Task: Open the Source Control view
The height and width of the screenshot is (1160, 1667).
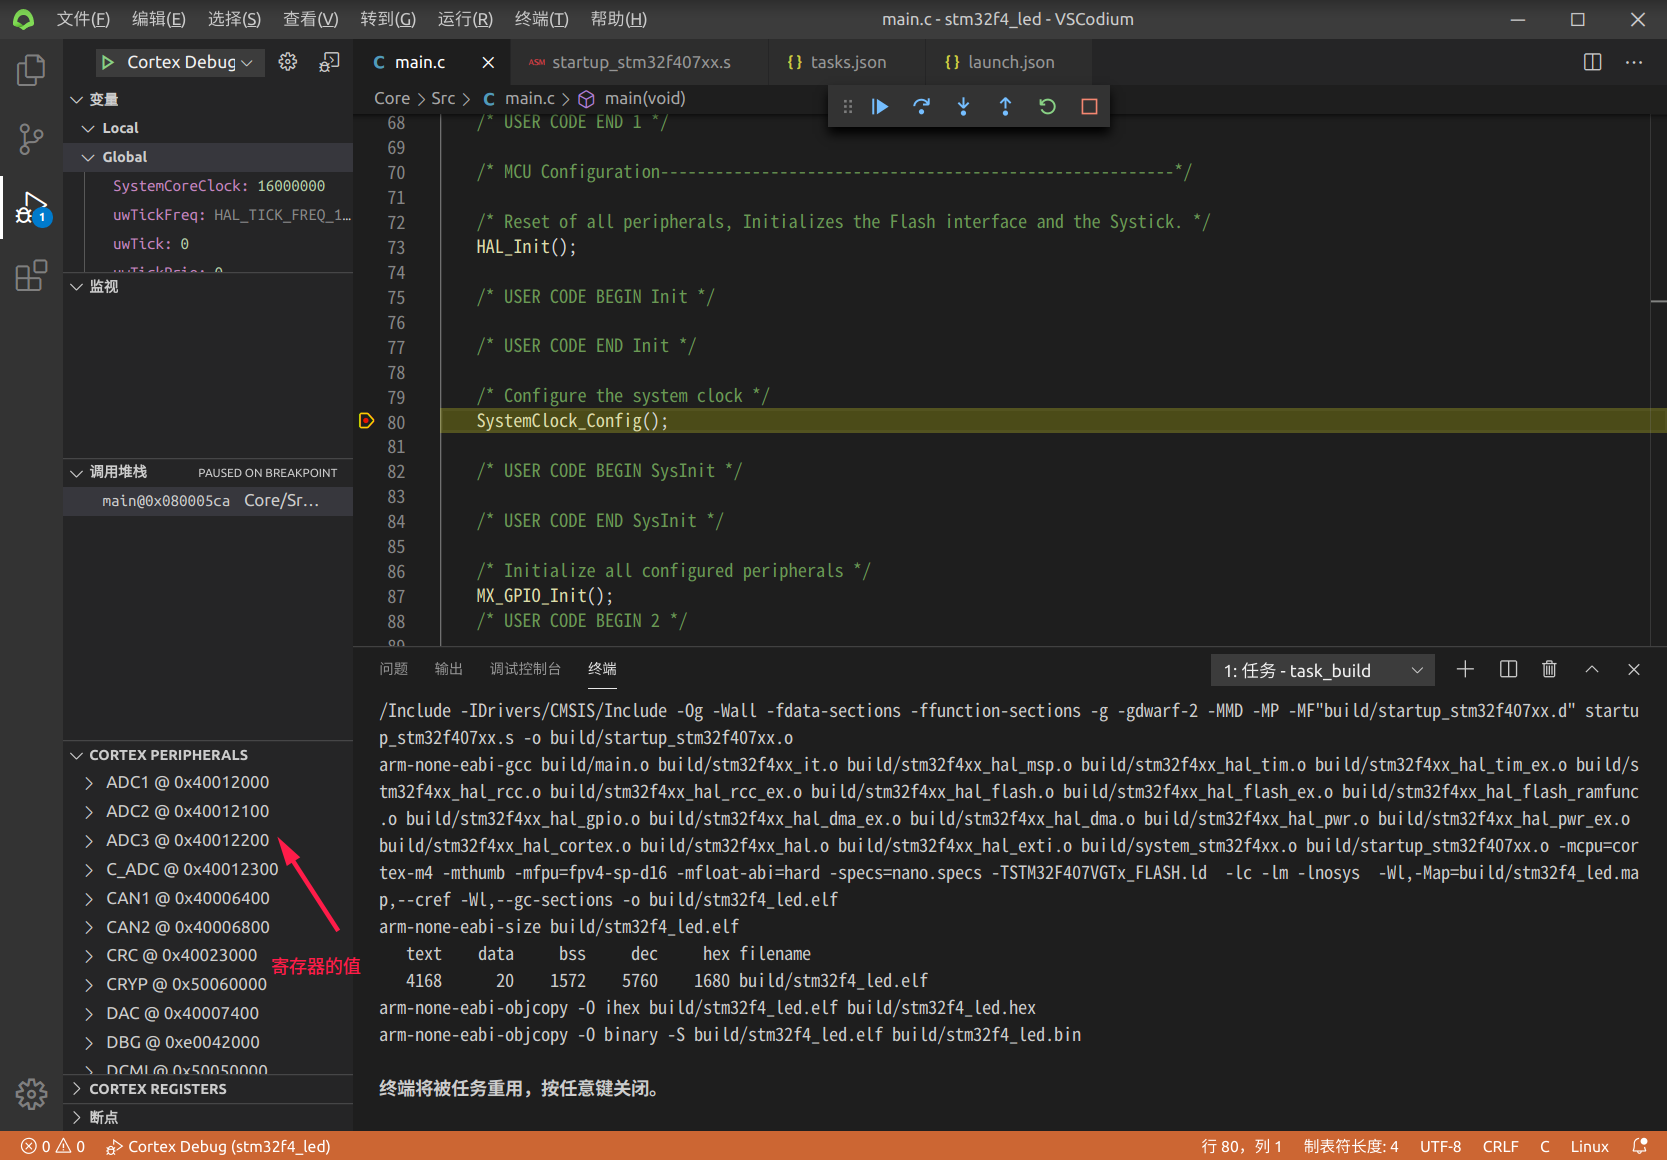Action: [x=31, y=139]
